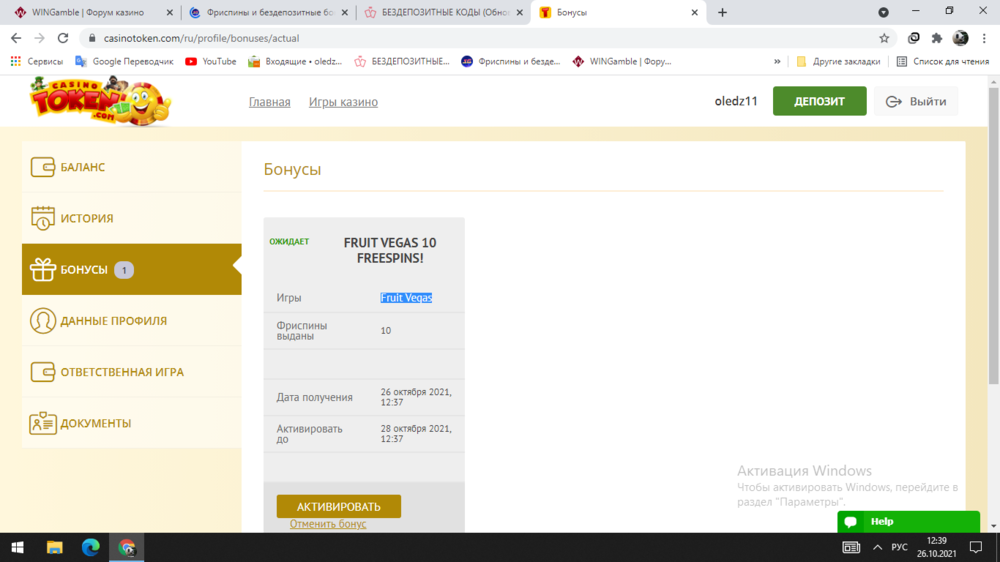Expand hidden bookmarks chevron

(777, 61)
